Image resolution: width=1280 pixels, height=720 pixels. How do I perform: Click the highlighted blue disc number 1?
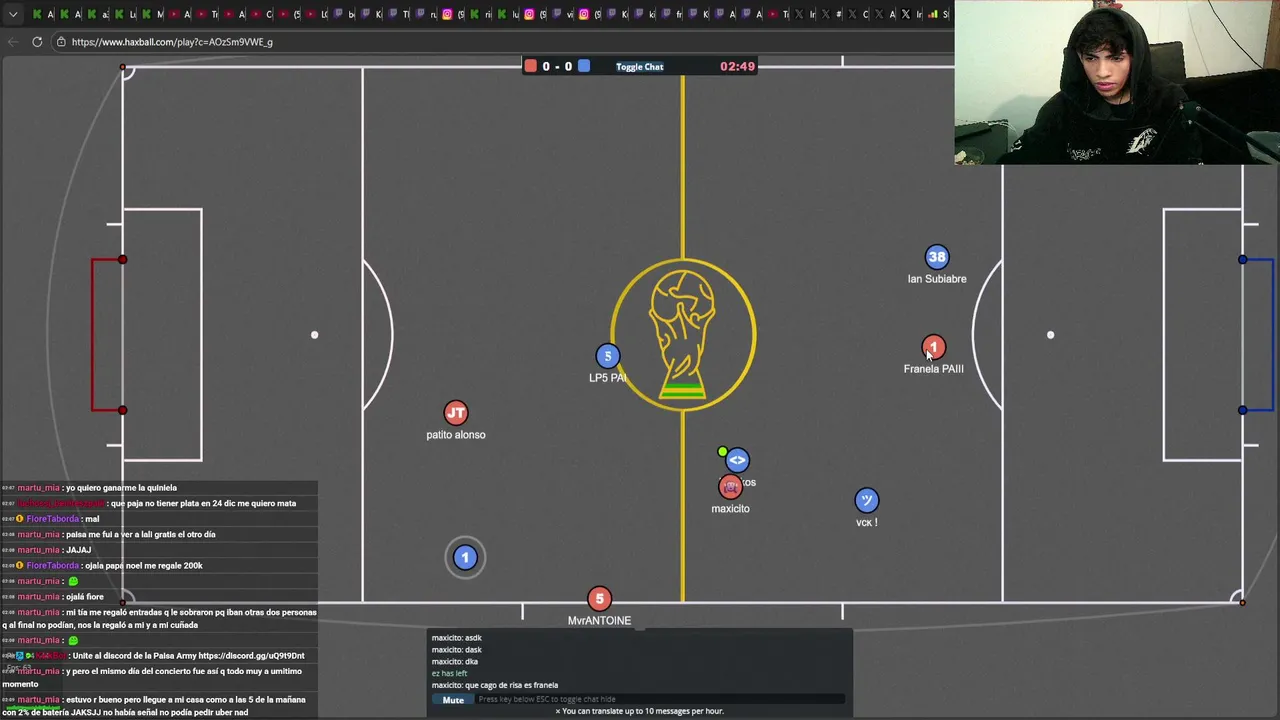tap(465, 557)
